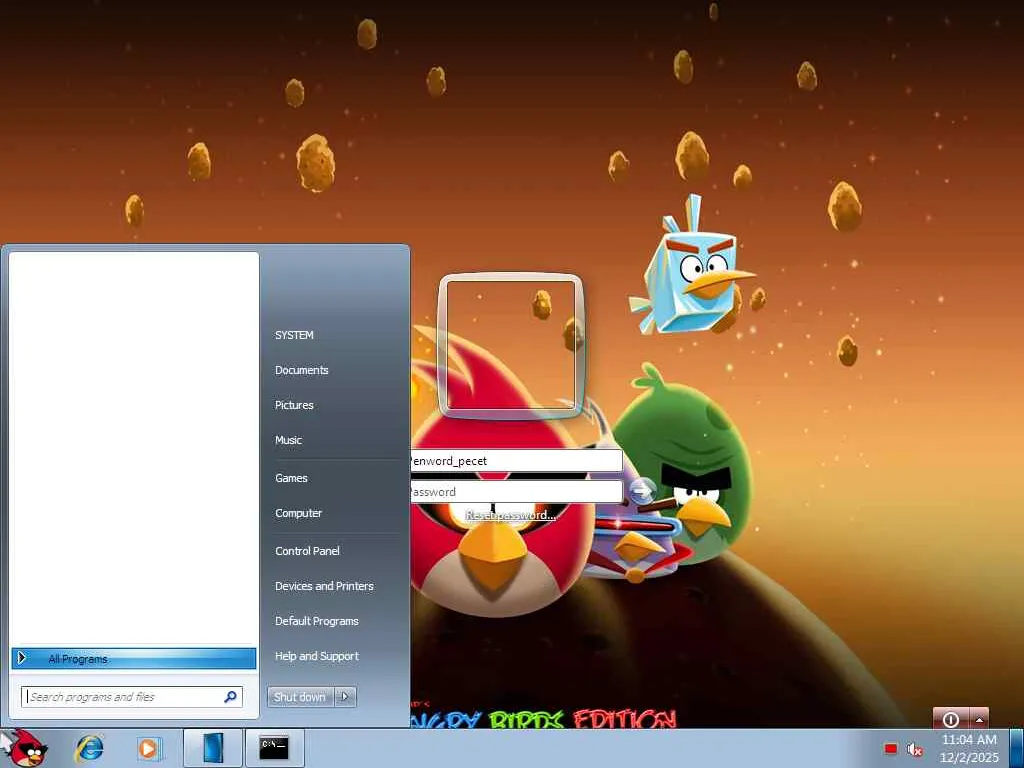The height and width of the screenshot is (768, 1024).
Task: Expand the login screen power options arrow
Action: tap(979, 718)
